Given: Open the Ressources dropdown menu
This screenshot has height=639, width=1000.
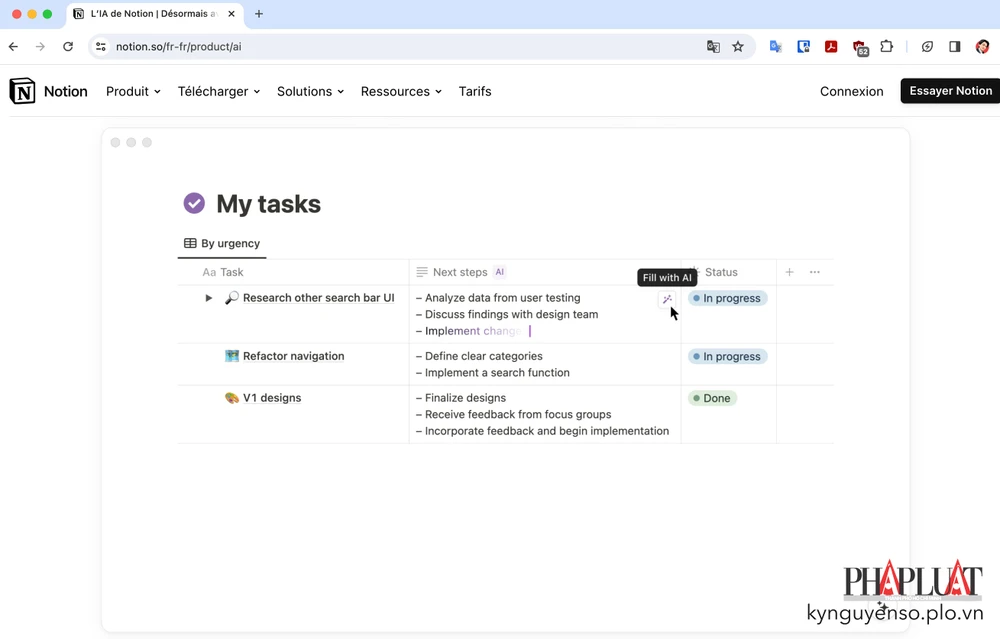Looking at the screenshot, I should (401, 91).
